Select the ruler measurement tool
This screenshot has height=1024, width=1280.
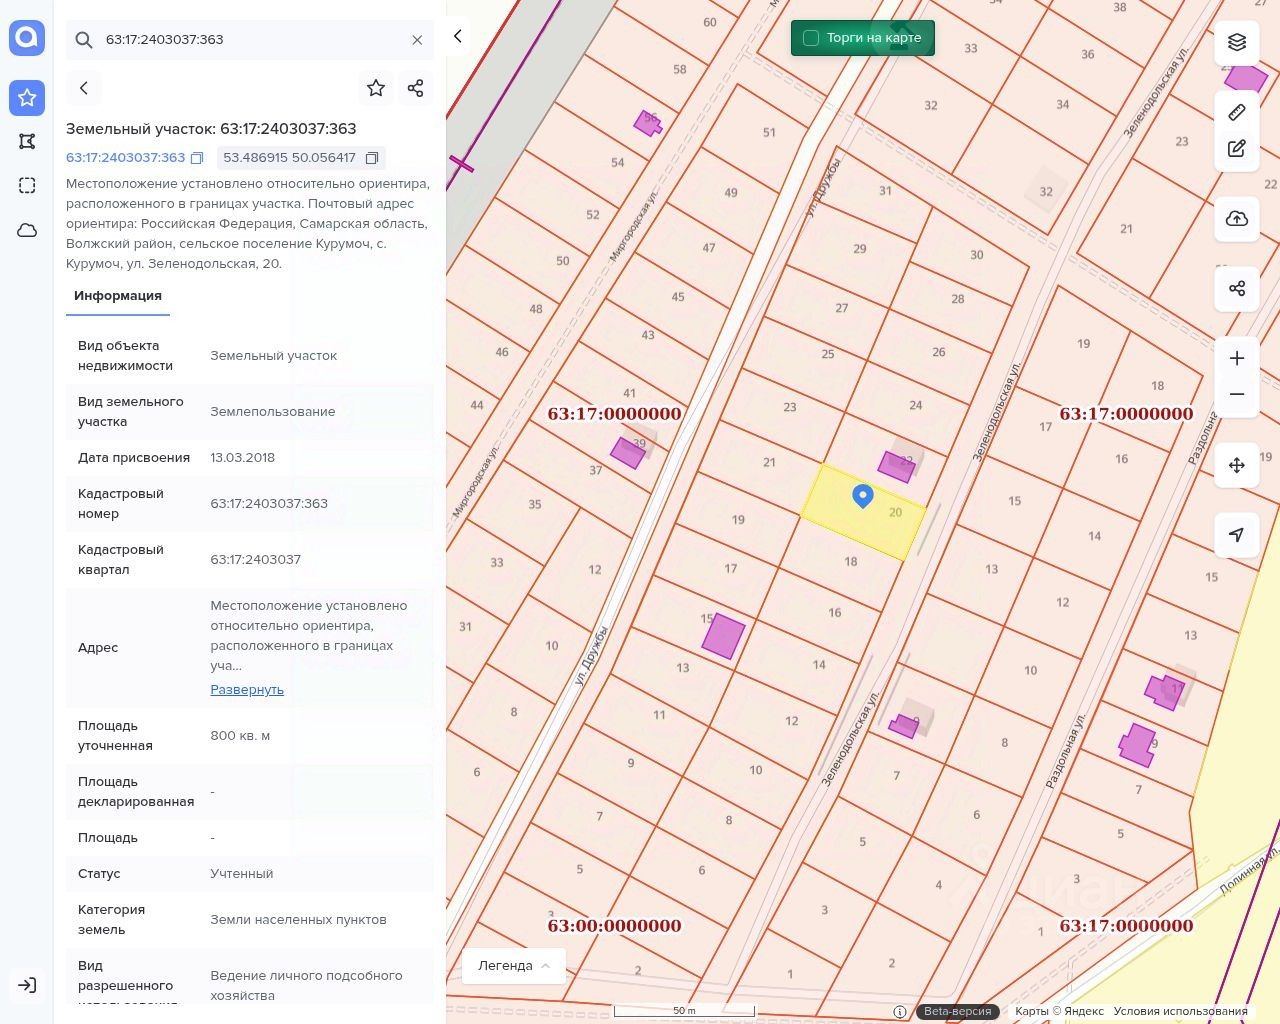point(1237,112)
